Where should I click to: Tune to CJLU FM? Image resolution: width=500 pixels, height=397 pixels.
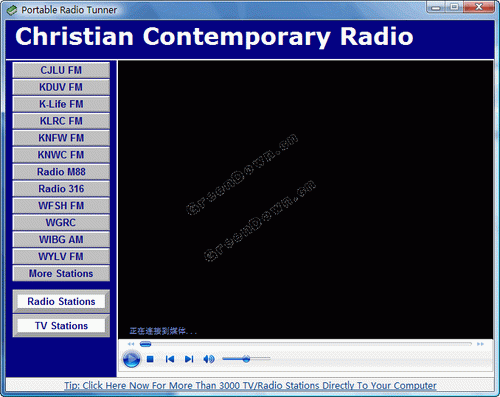pos(61,70)
